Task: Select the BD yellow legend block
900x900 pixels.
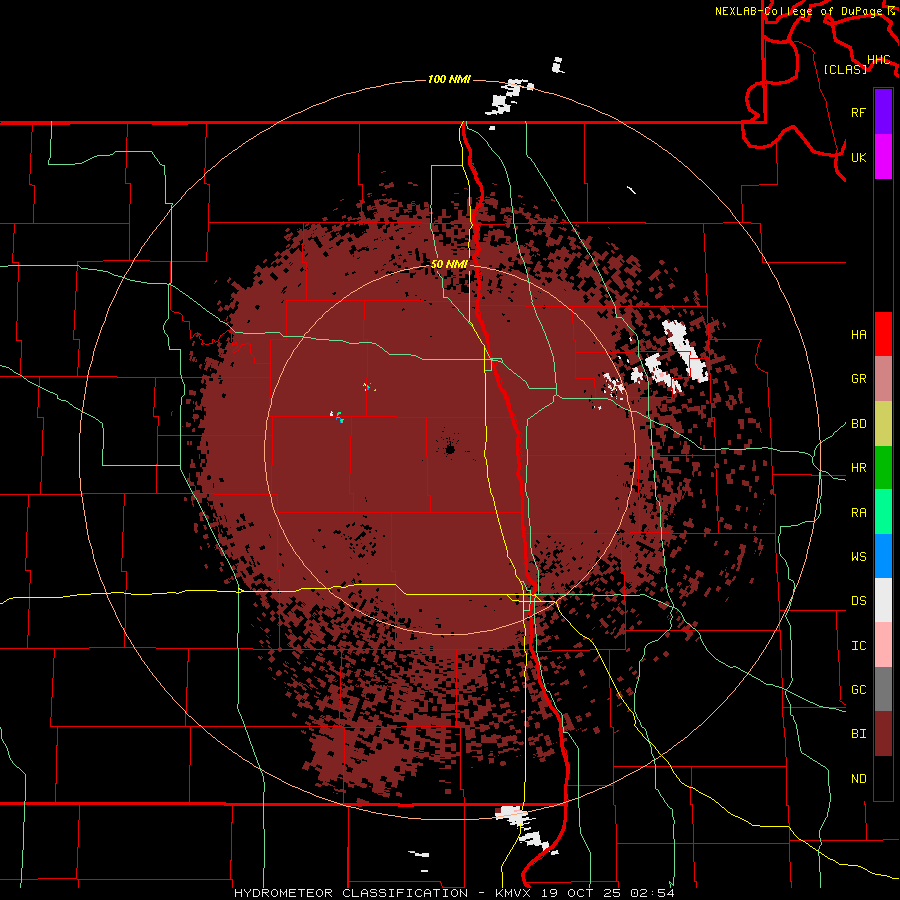Action: [883, 423]
